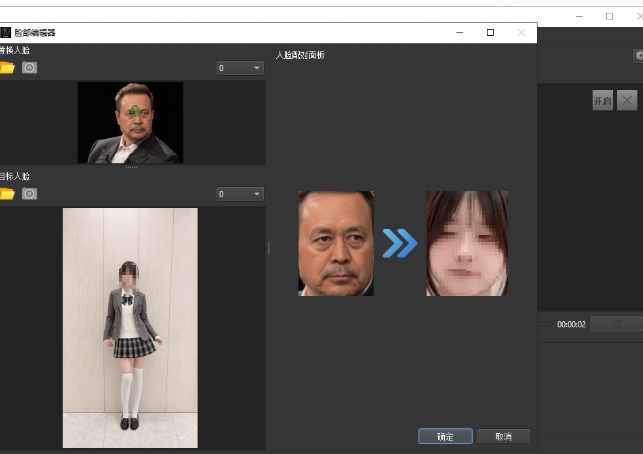This screenshot has width=643, height=454.
Task: Minimize the 脸部编辑器 dialog
Action: tap(460, 32)
